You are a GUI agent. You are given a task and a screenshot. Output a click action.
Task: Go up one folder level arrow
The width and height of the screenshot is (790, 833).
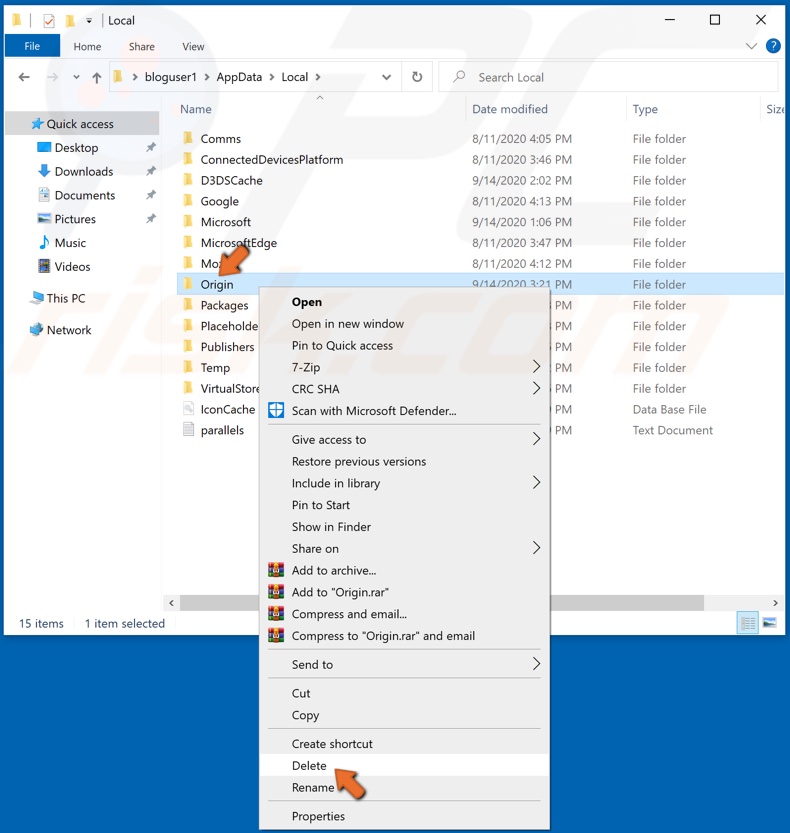pos(97,78)
